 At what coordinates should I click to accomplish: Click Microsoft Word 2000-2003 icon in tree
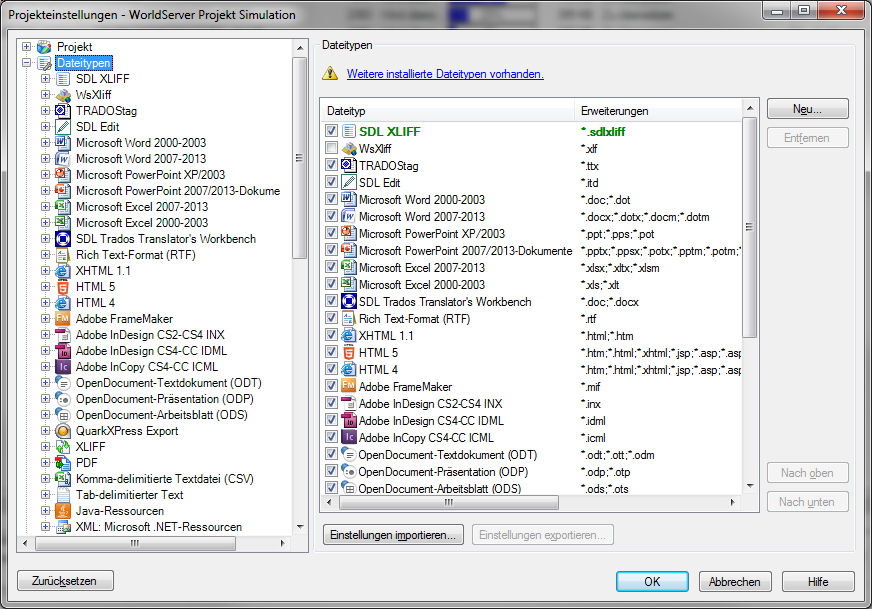click(x=63, y=143)
